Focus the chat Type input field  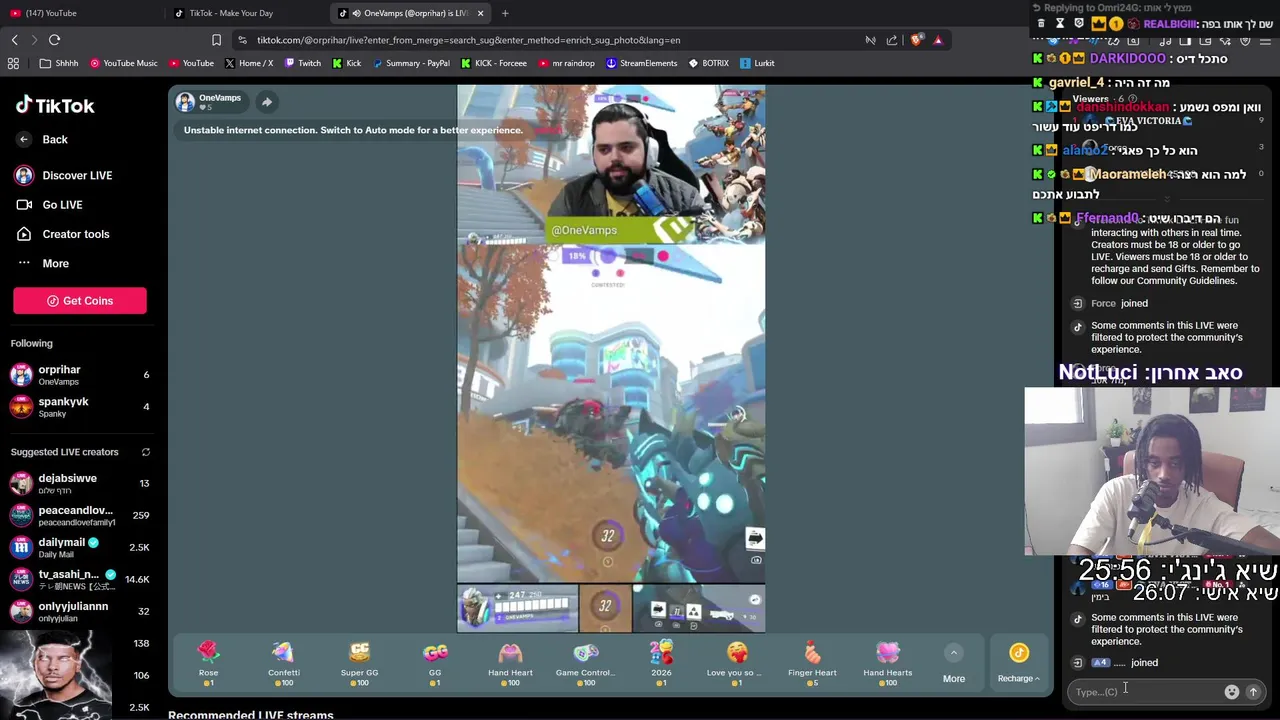(x=1146, y=692)
